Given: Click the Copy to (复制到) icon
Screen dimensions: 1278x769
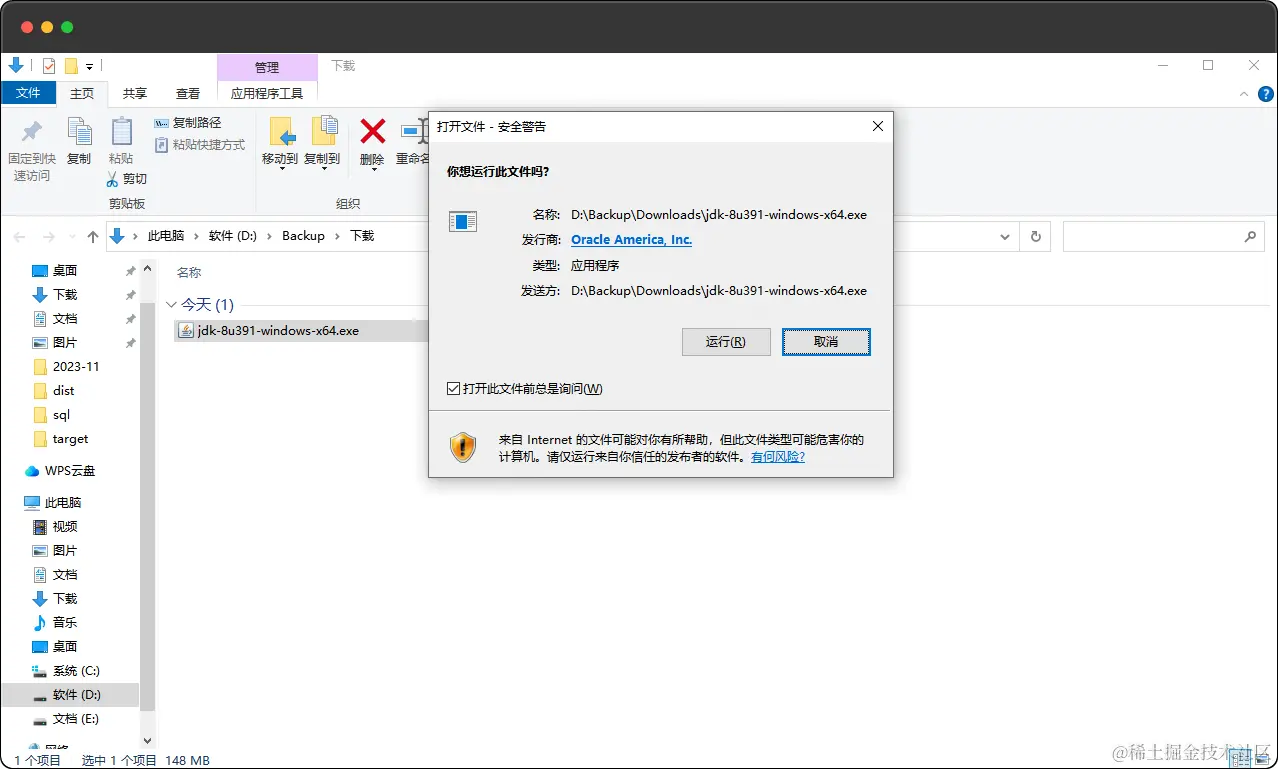Looking at the screenshot, I should pyautogui.click(x=323, y=131).
